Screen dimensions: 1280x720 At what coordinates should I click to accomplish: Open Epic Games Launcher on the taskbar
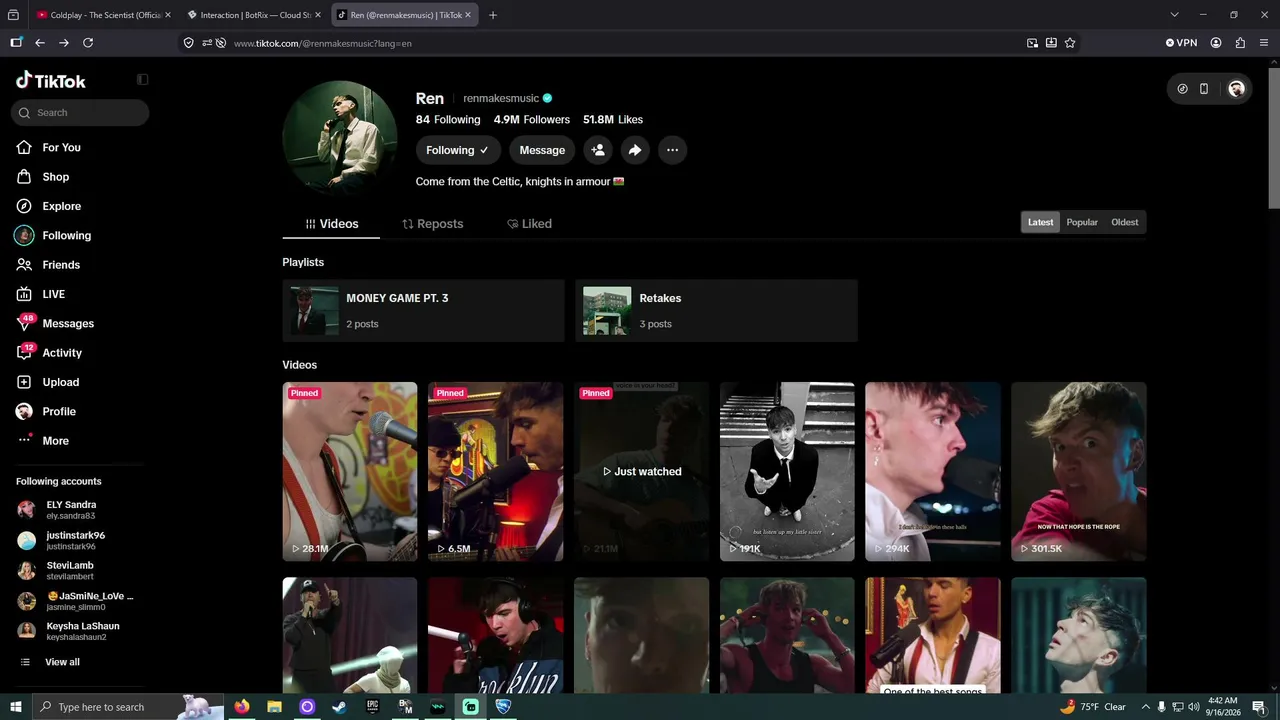pos(373,707)
